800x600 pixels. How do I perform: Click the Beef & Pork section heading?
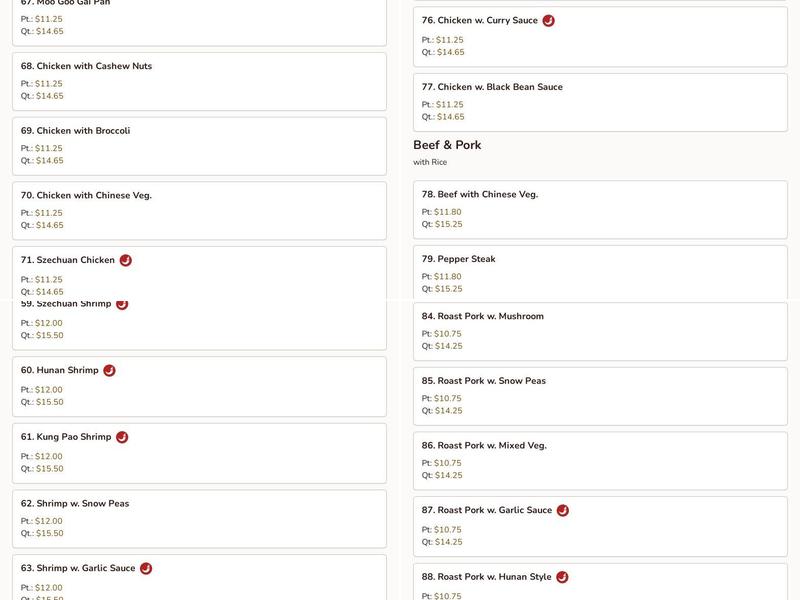point(447,145)
